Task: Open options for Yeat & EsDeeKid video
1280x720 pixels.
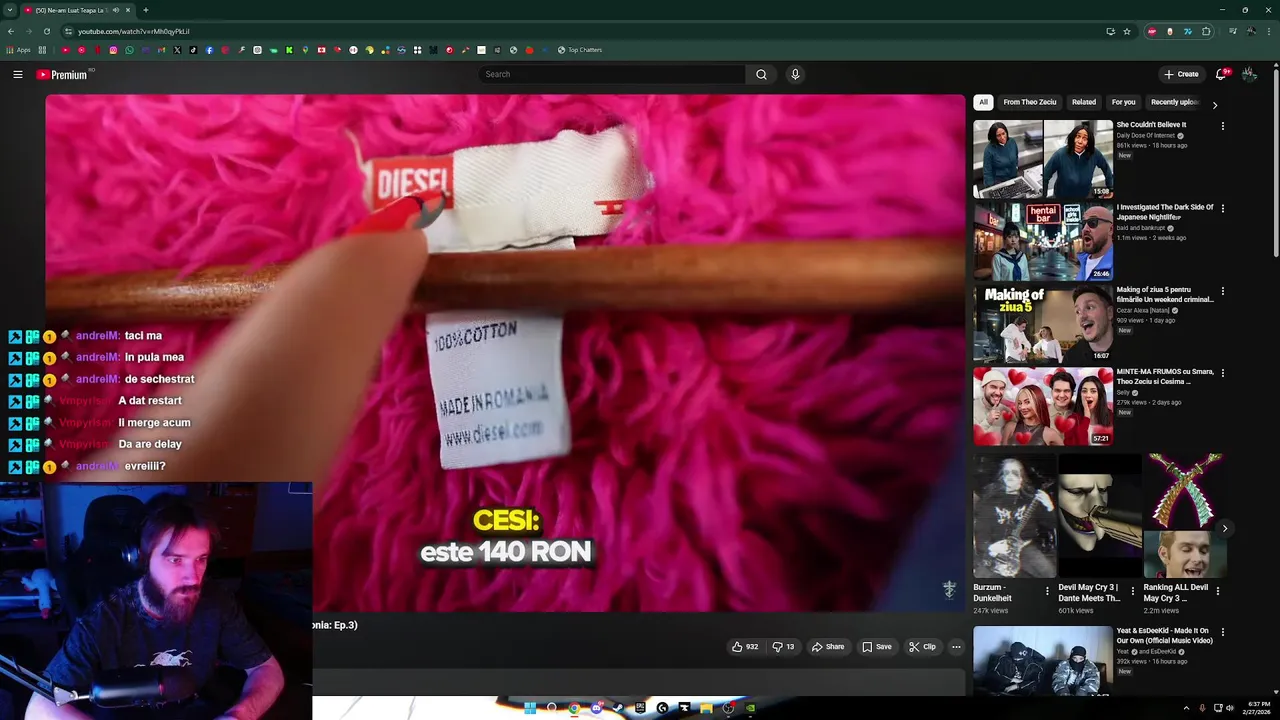Action: [x=1222, y=633]
